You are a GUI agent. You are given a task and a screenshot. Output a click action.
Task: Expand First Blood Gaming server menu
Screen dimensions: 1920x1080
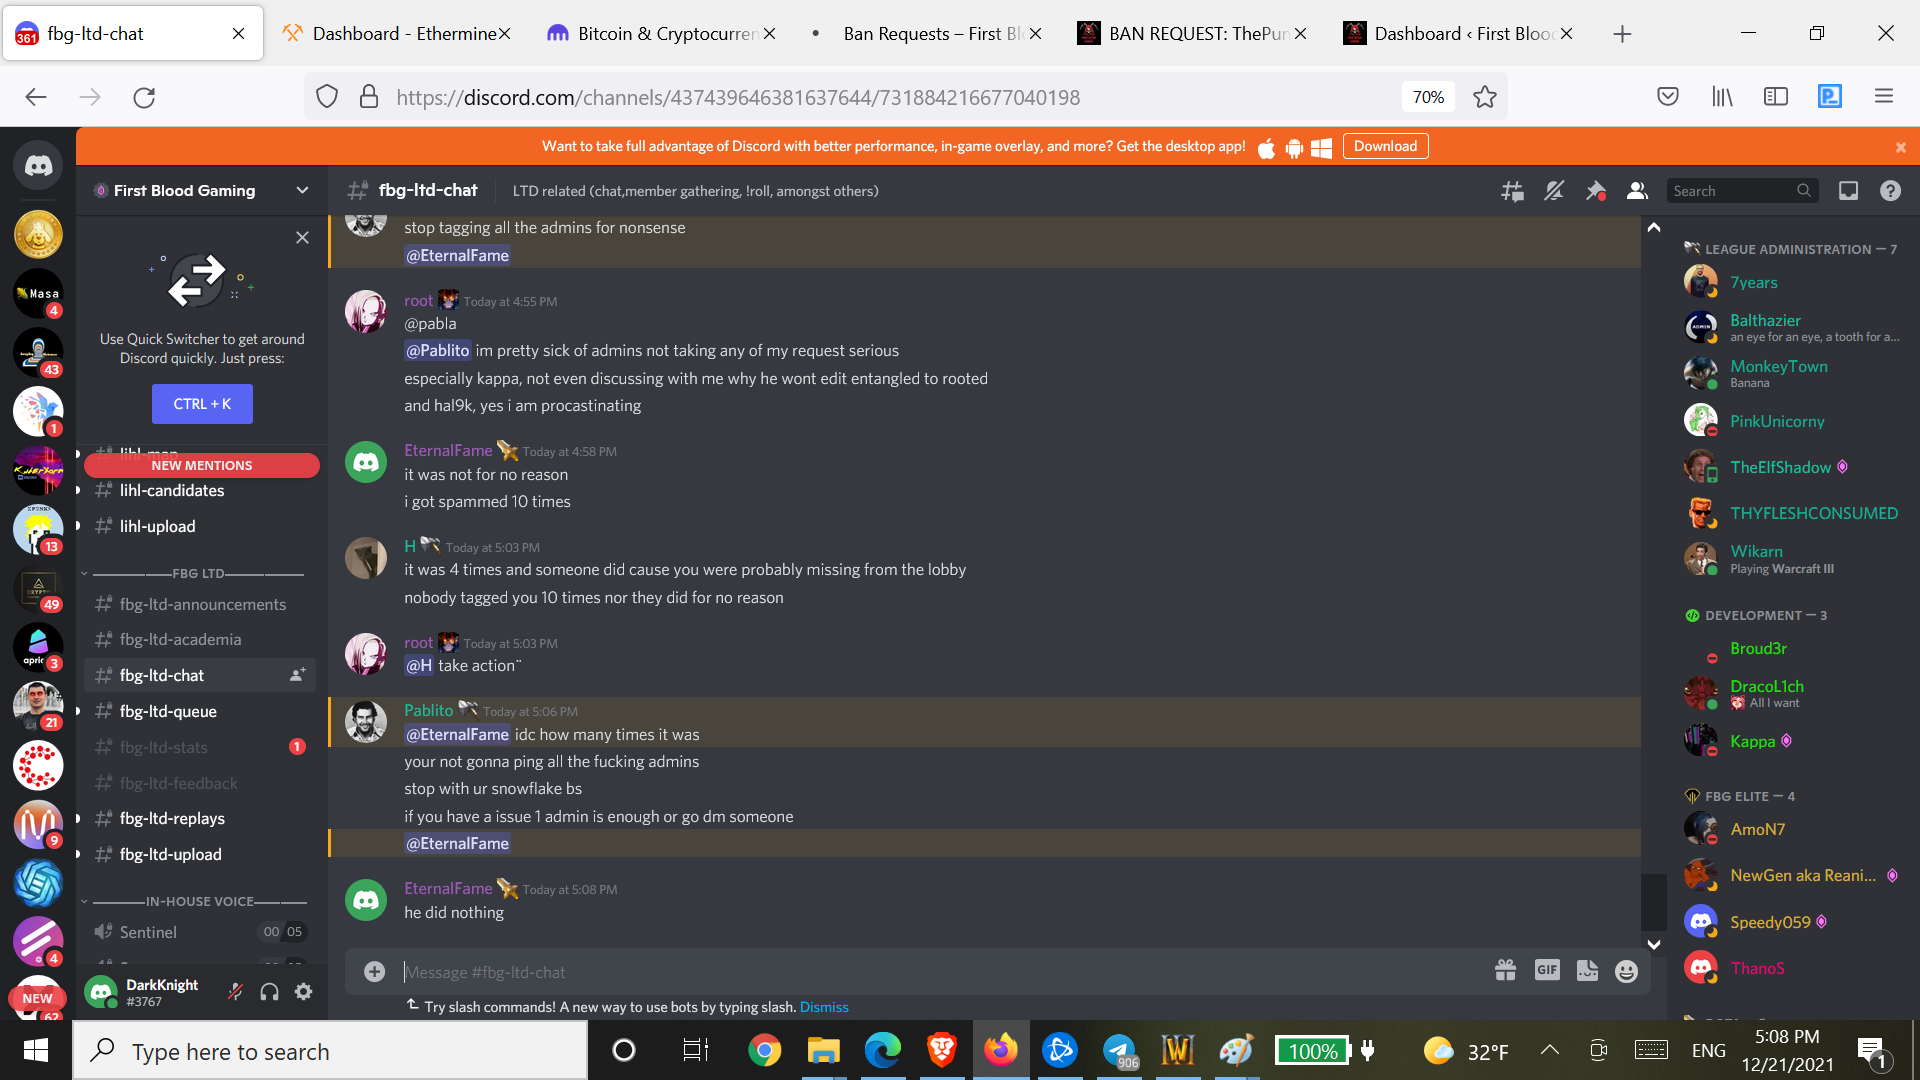coord(202,190)
